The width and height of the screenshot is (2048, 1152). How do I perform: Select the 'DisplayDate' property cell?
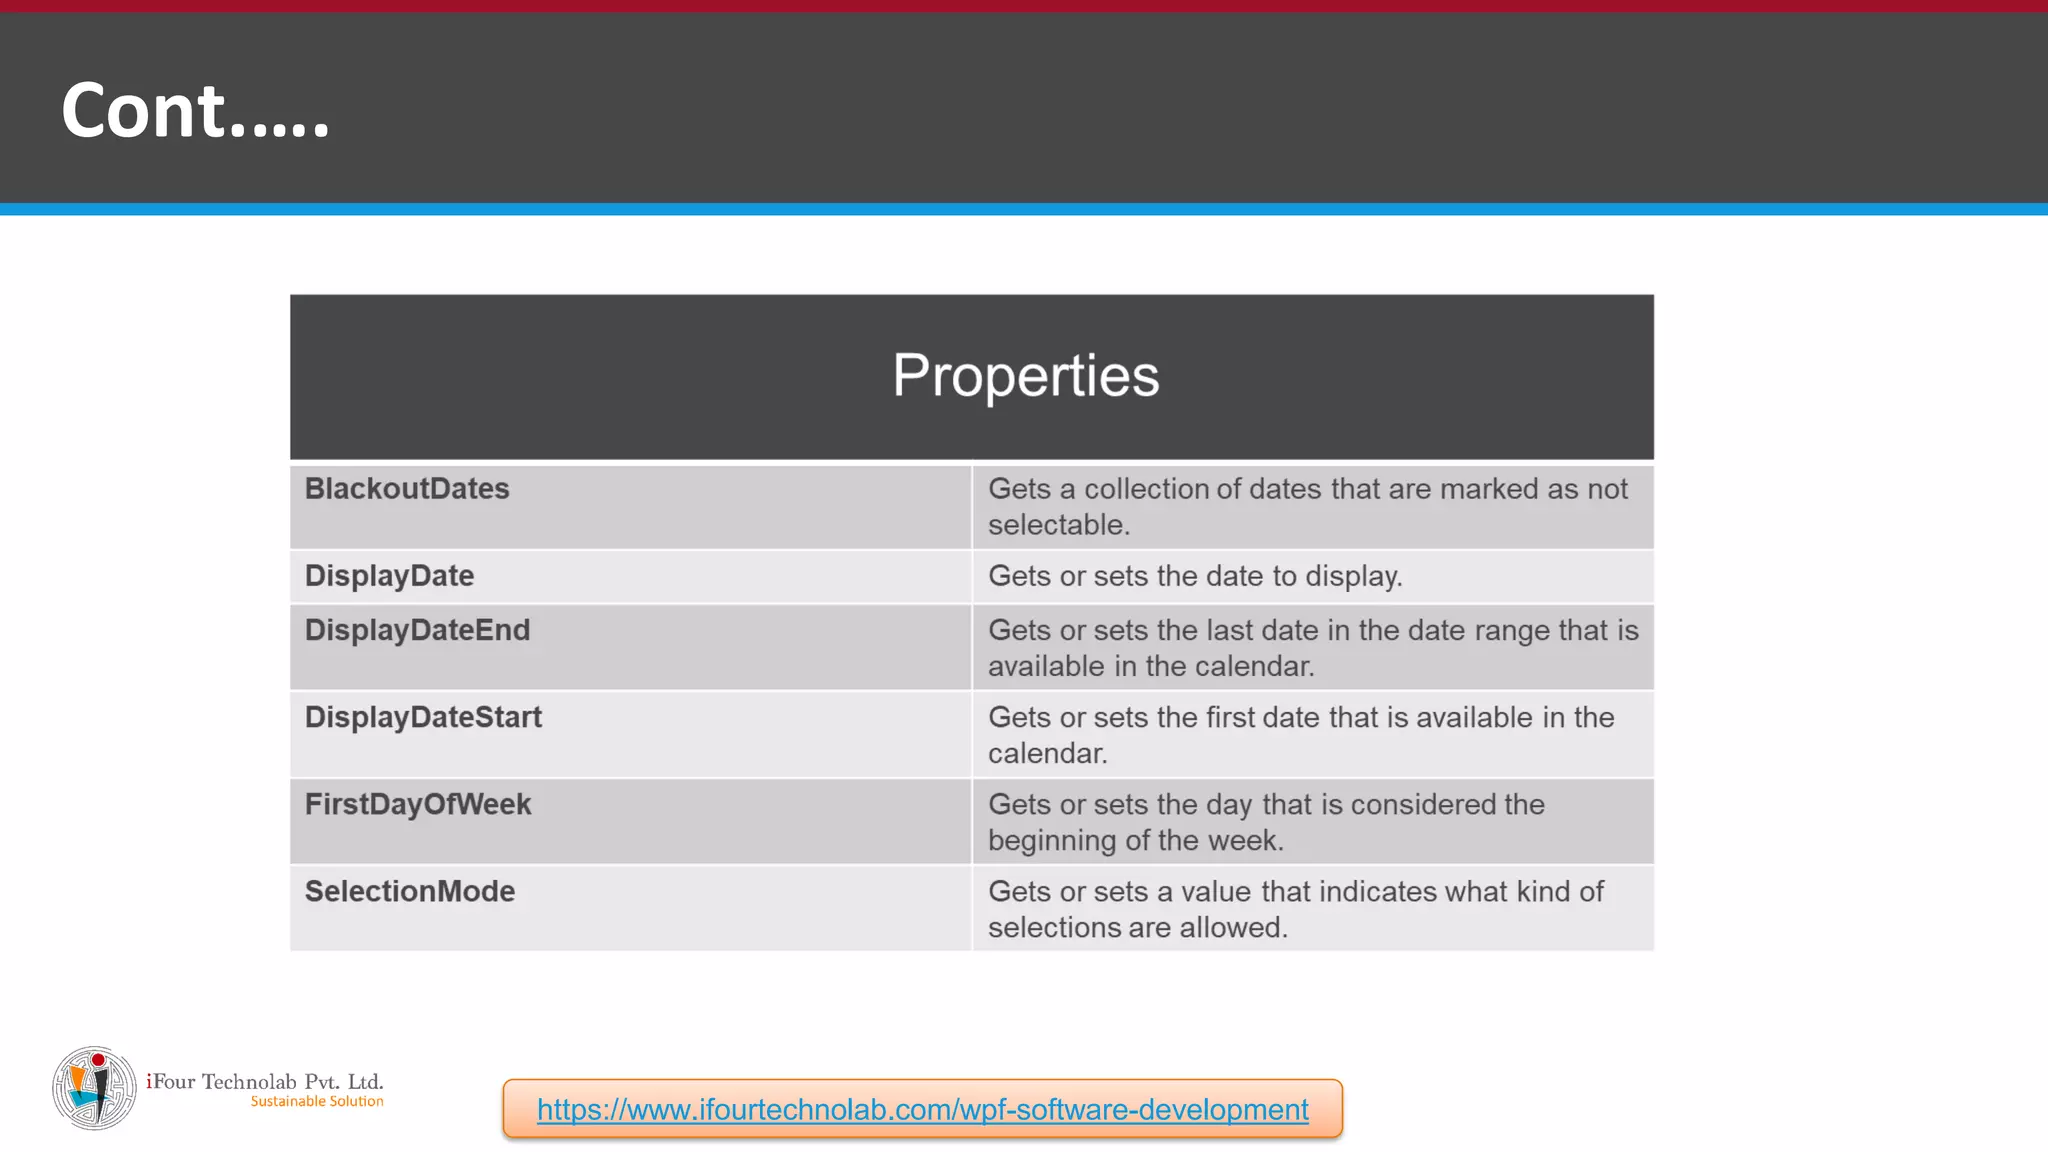630,576
